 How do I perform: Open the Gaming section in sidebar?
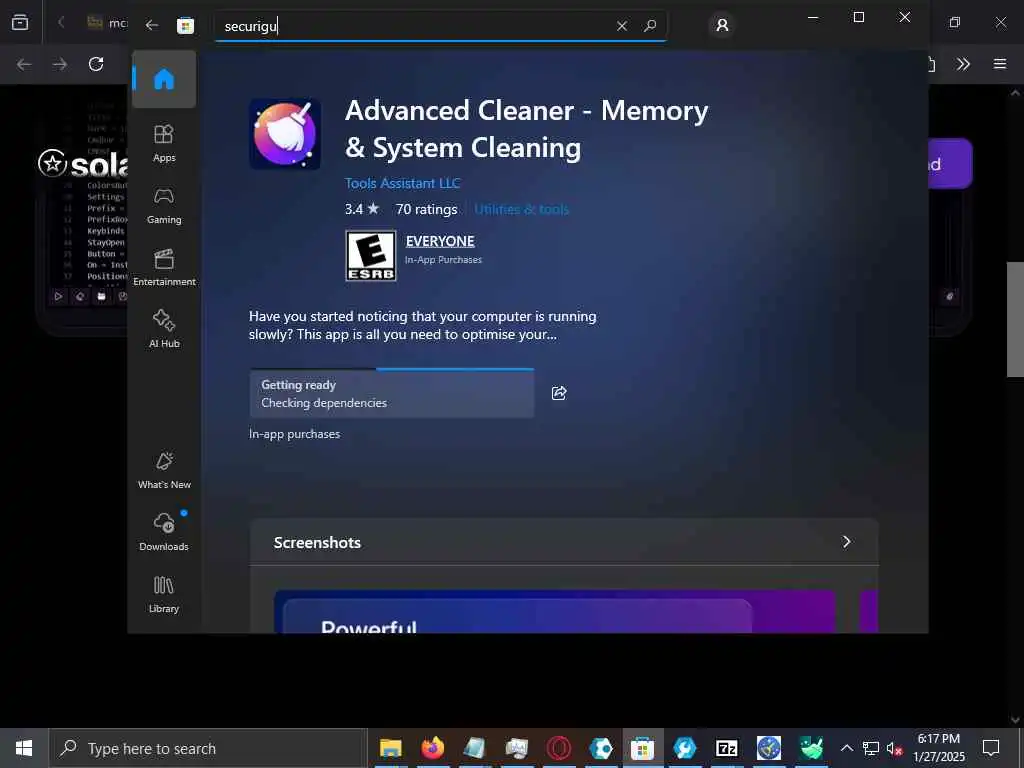[x=164, y=206]
